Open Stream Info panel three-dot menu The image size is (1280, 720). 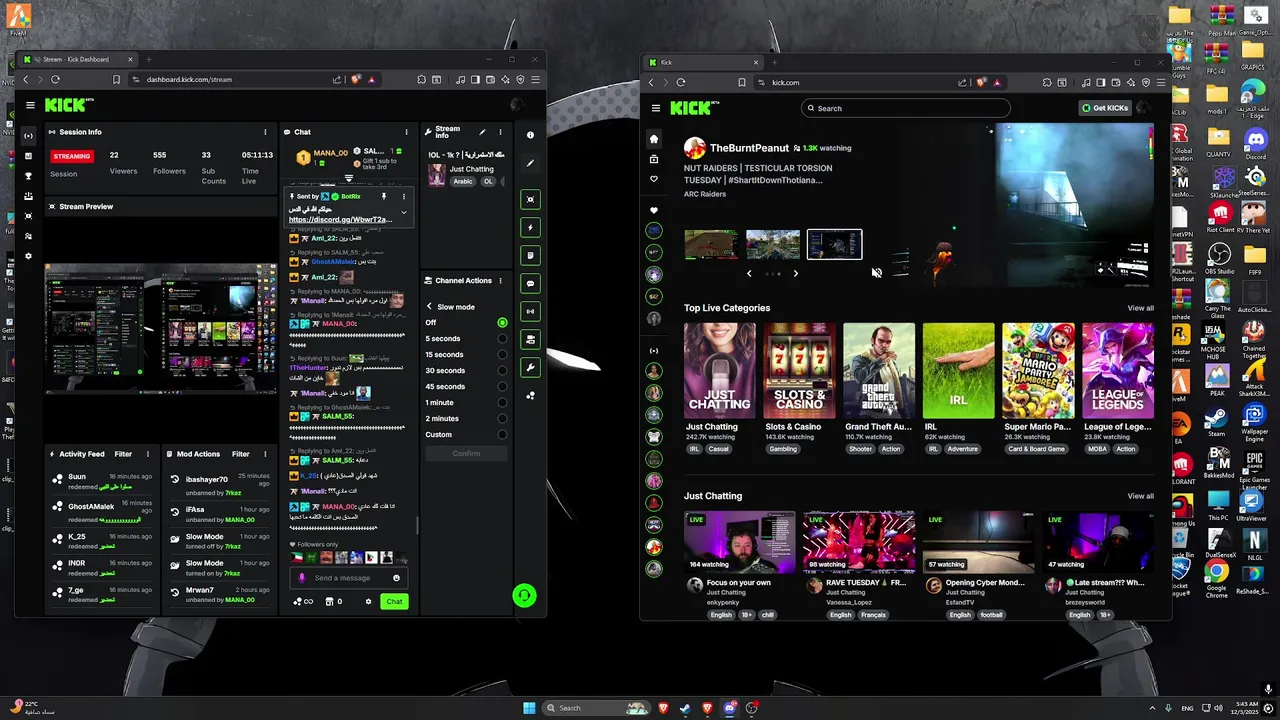coord(500,132)
